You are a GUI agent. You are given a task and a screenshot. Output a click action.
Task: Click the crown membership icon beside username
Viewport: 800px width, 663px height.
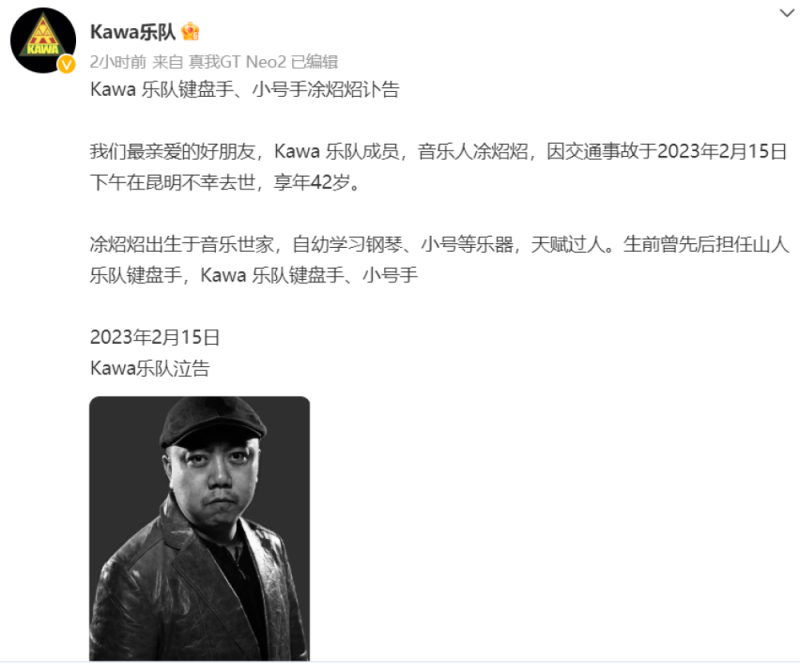coord(190,32)
